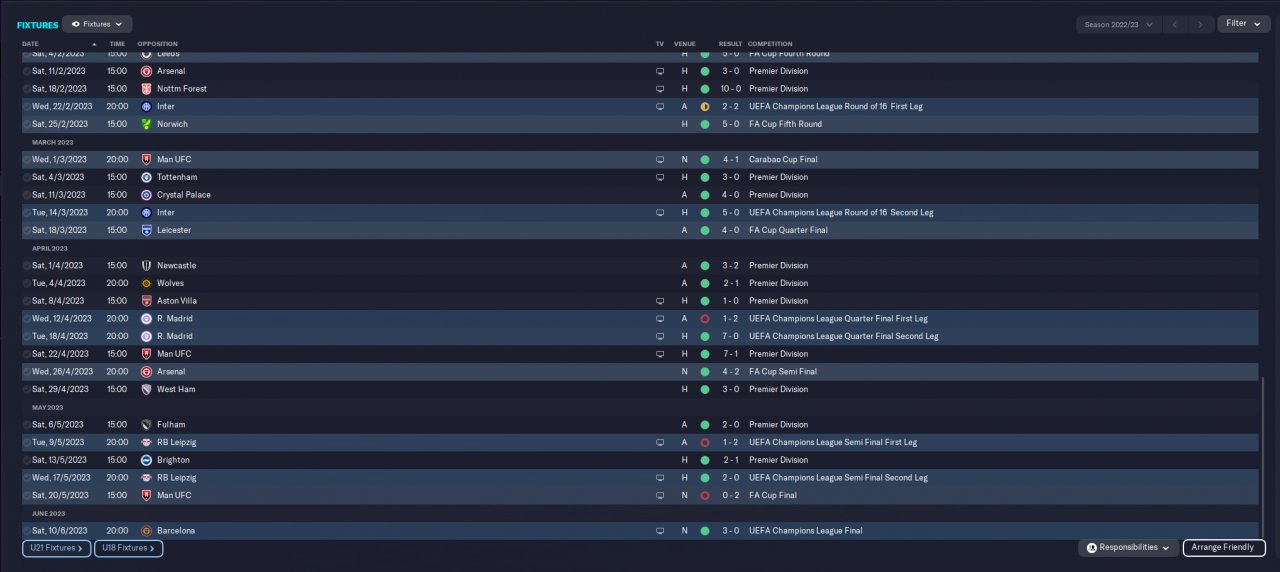Click the Newcastle club badge
The height and width of the screenshot is (572, 1280).
tap(146, 265)
